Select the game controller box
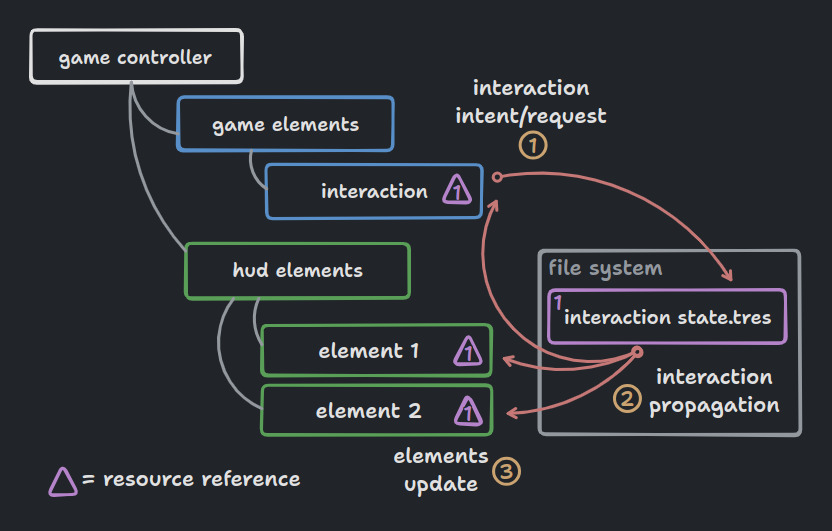 coord(136,56)
